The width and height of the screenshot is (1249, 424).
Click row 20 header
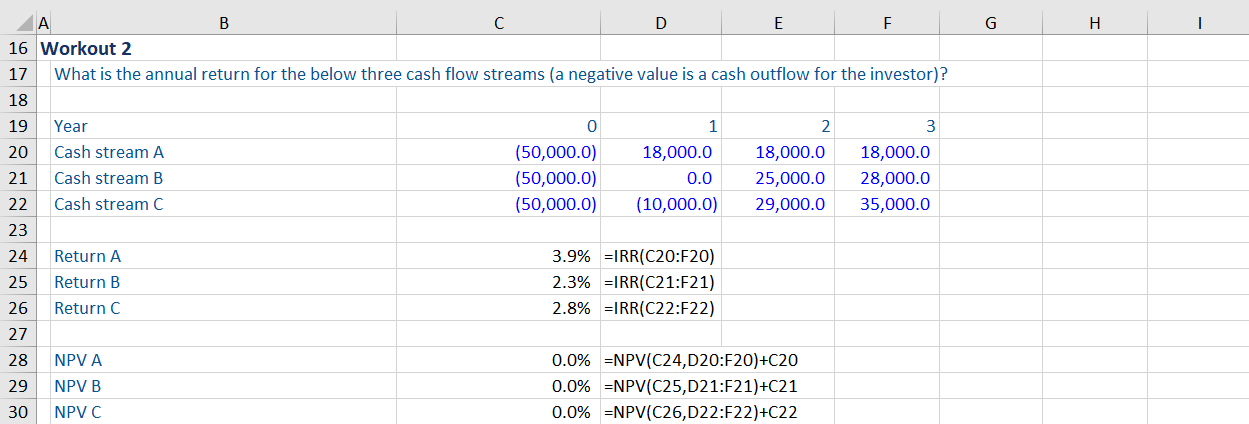tap(17, 152)
